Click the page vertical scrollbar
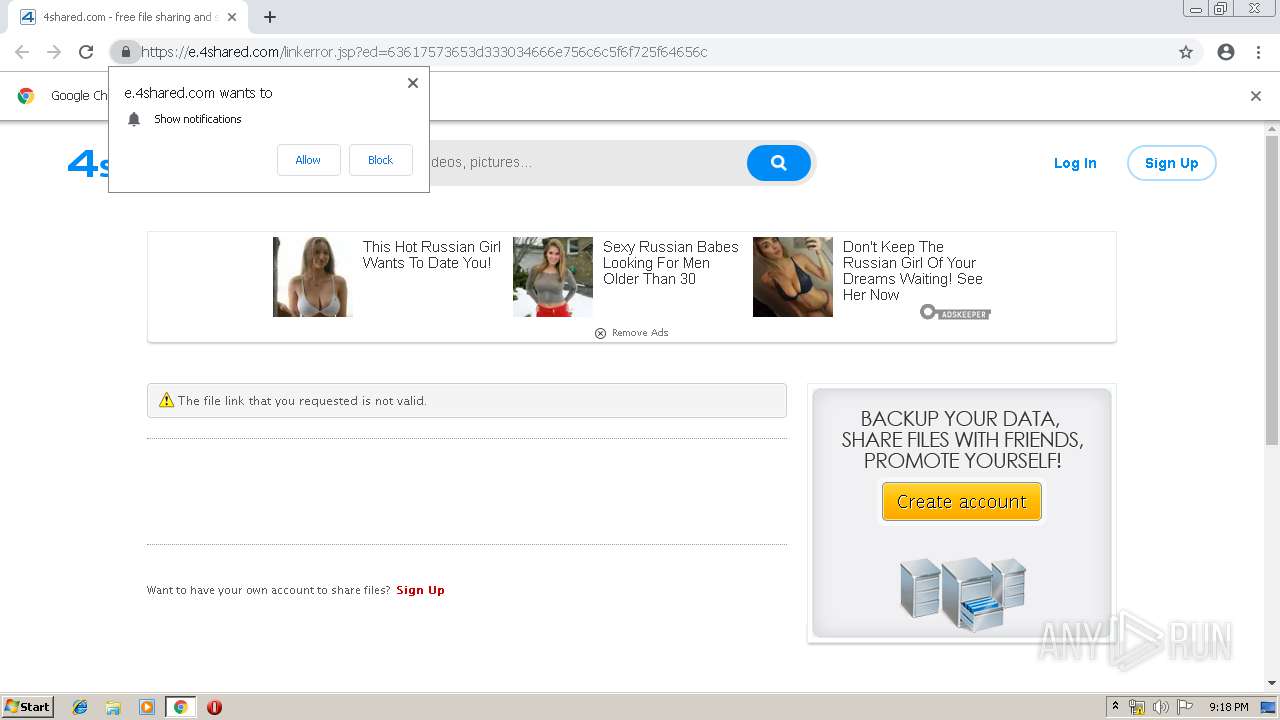This screenshot has width=1280, height=720. (x=1272, y=290)
